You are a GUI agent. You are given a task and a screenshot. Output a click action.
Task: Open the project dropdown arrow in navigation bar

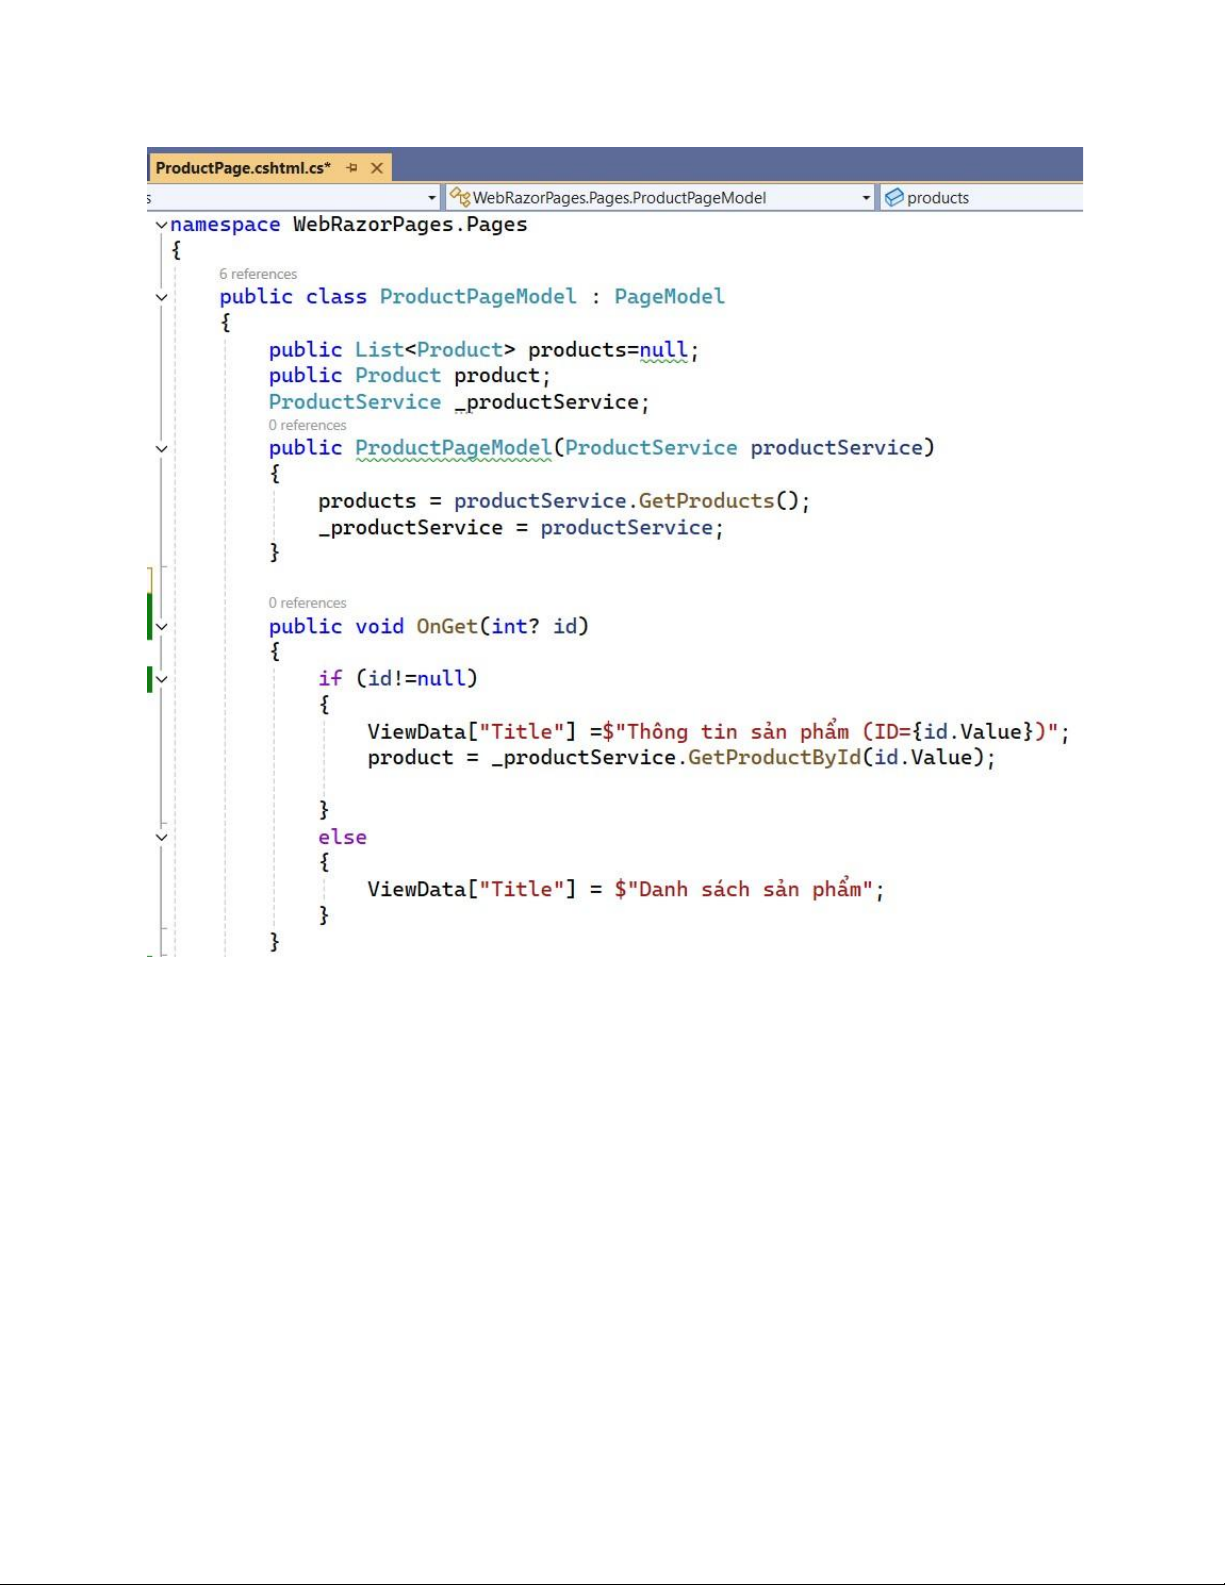432,198
